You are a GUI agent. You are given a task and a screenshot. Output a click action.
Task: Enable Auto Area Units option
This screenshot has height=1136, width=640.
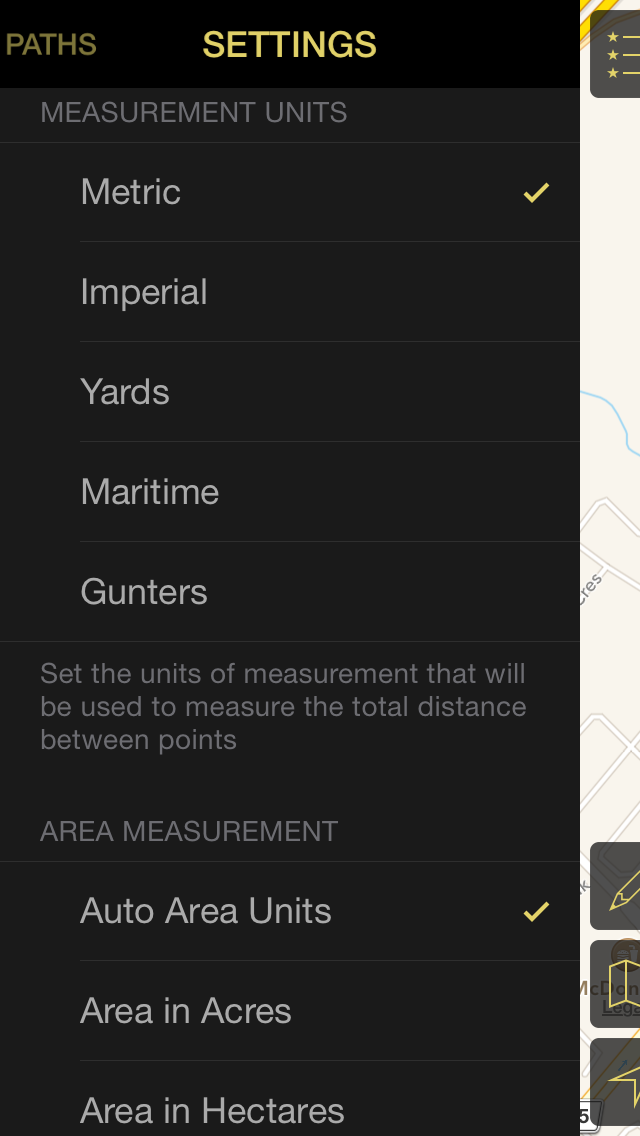click(206, 911)
